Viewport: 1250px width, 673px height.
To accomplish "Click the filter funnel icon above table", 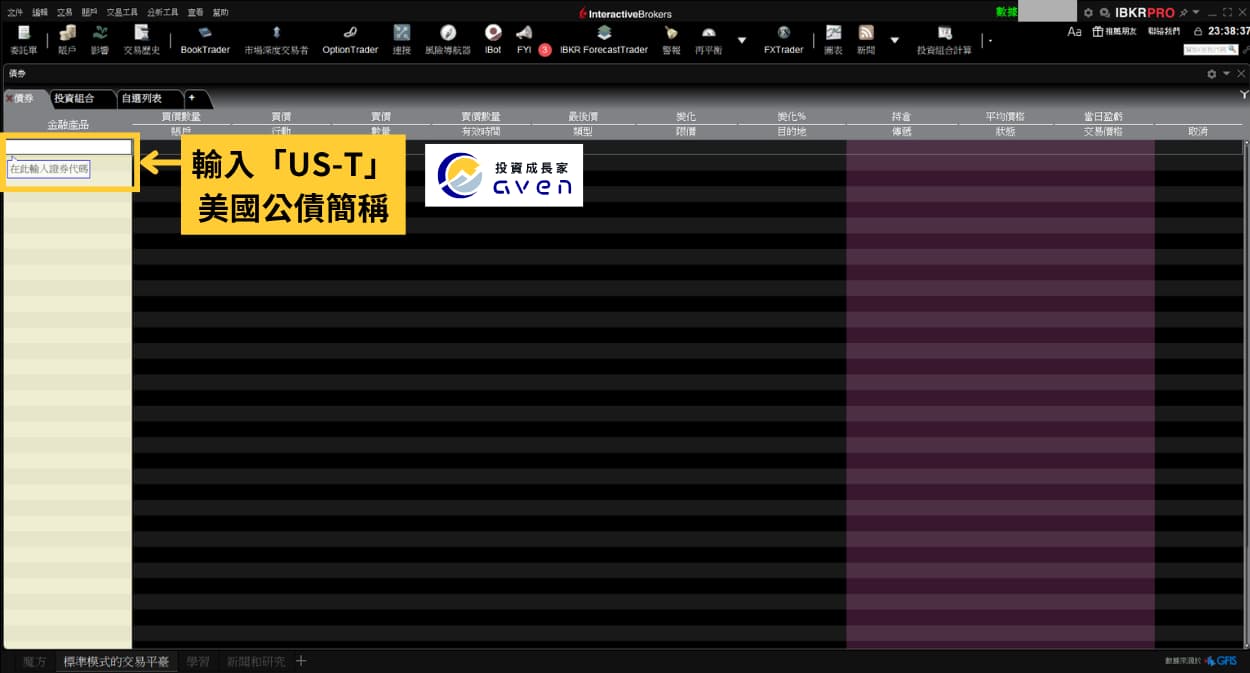I will (x=1244, y=94).
